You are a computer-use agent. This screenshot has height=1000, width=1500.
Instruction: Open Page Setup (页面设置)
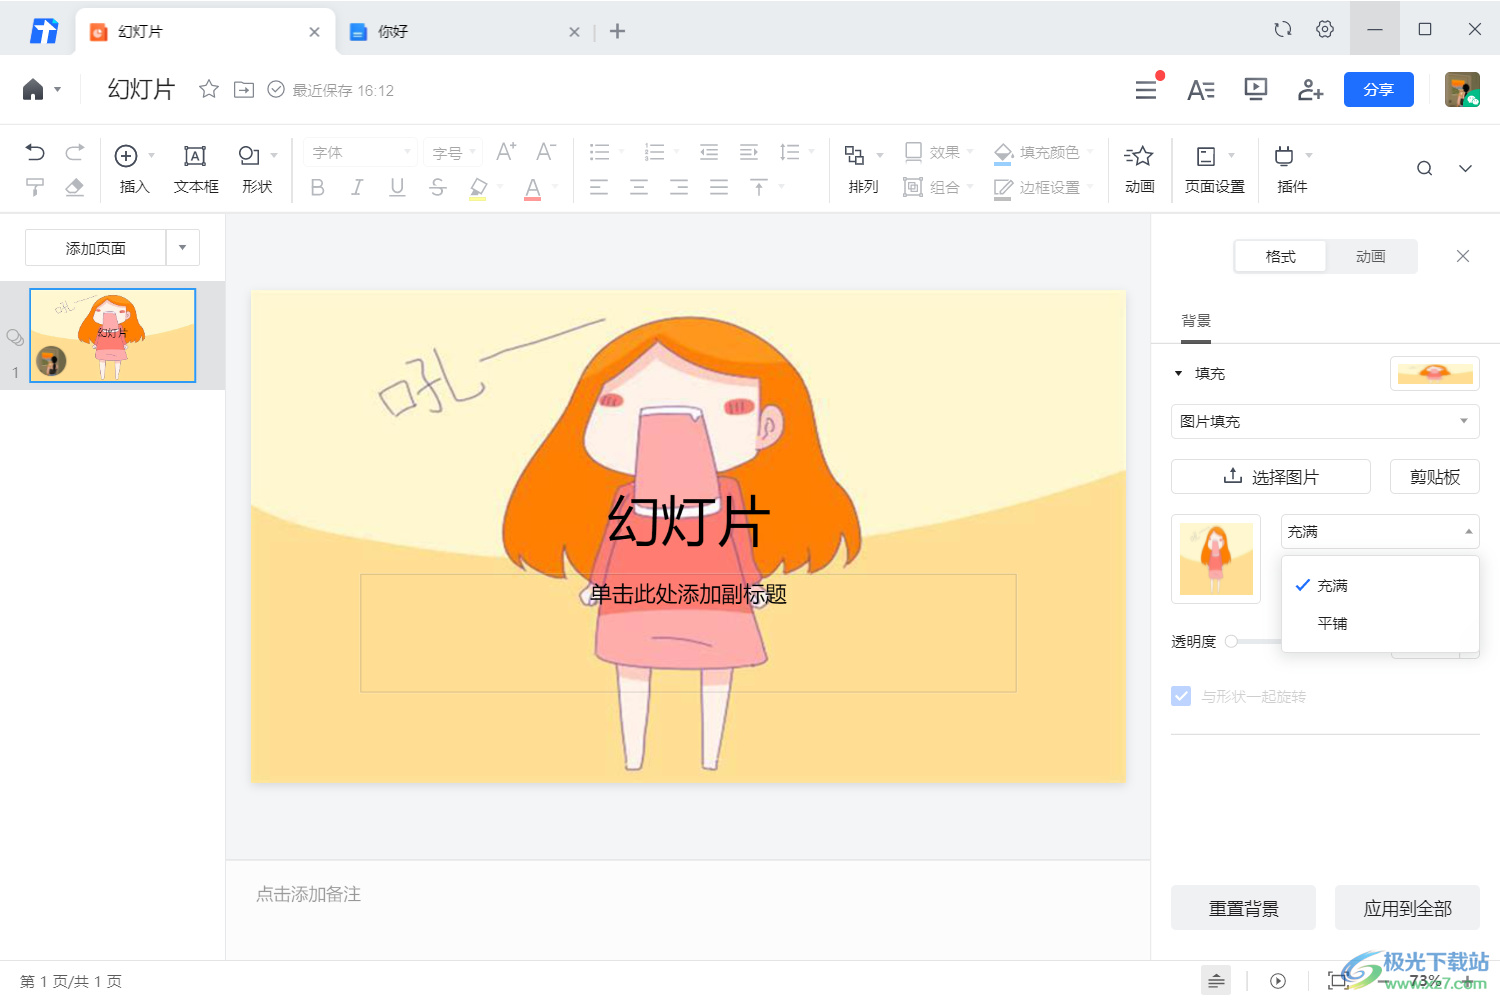coord(1215,169)
